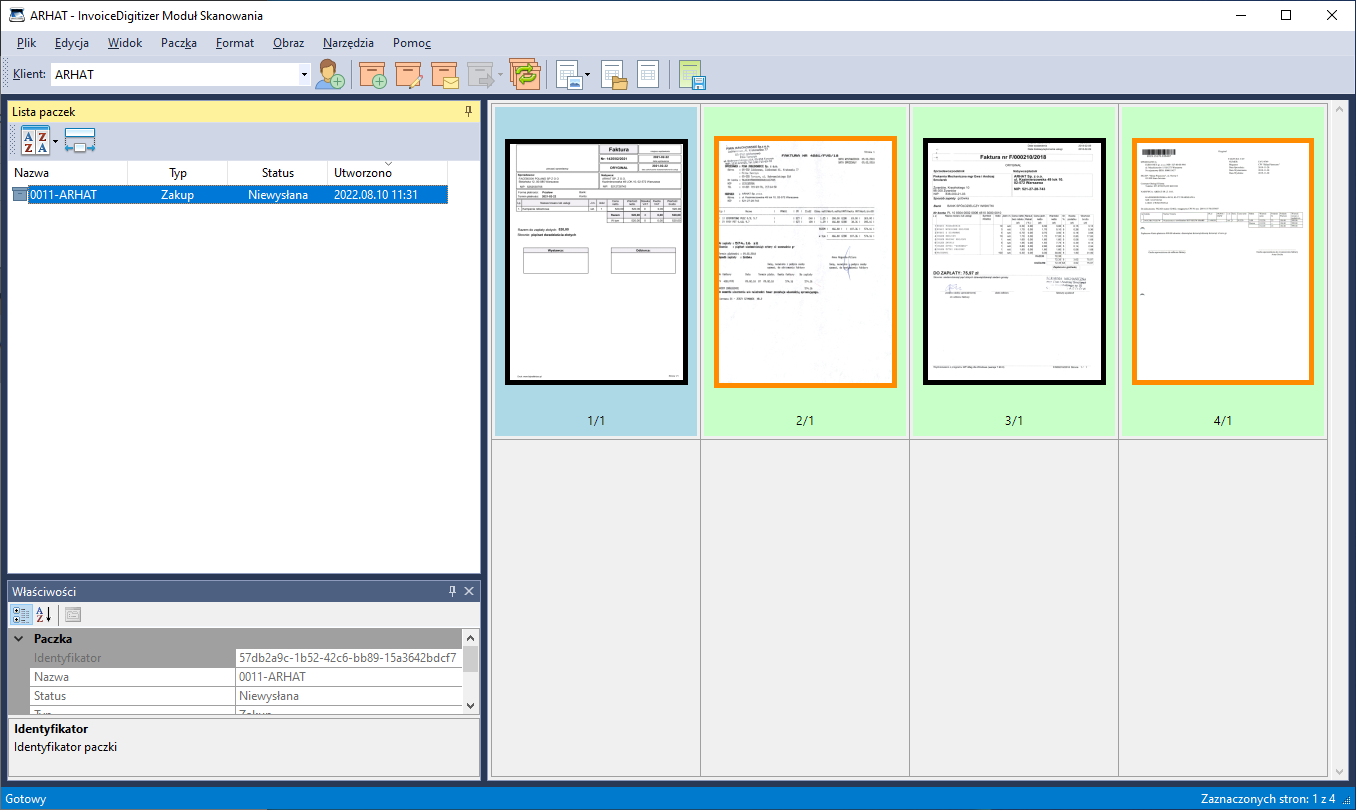Click the send package envelope icon
The width and height of the screenshot is (1356, 810).
[x=445, y=75]
